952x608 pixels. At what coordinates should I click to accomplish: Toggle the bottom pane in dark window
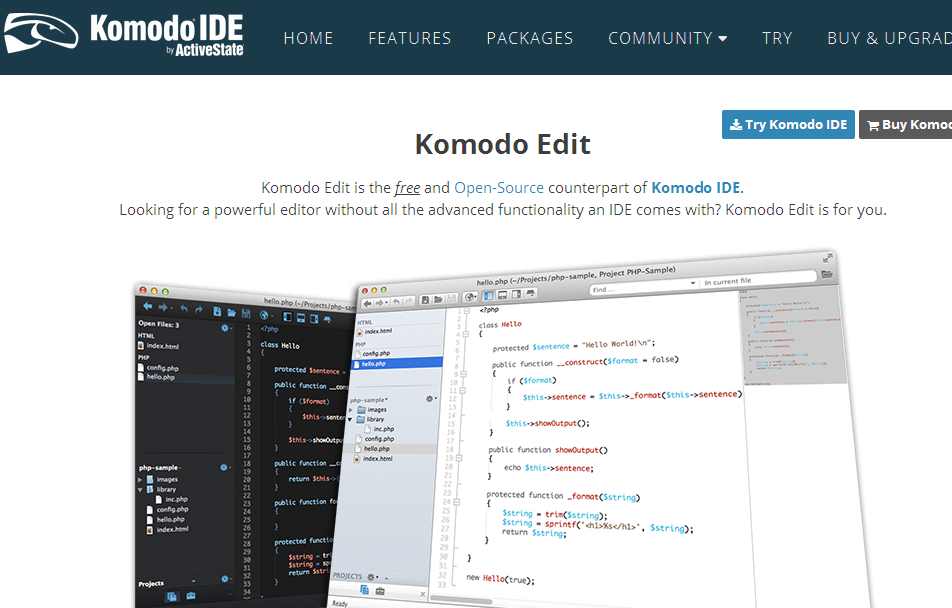click(x=301, y=318)
